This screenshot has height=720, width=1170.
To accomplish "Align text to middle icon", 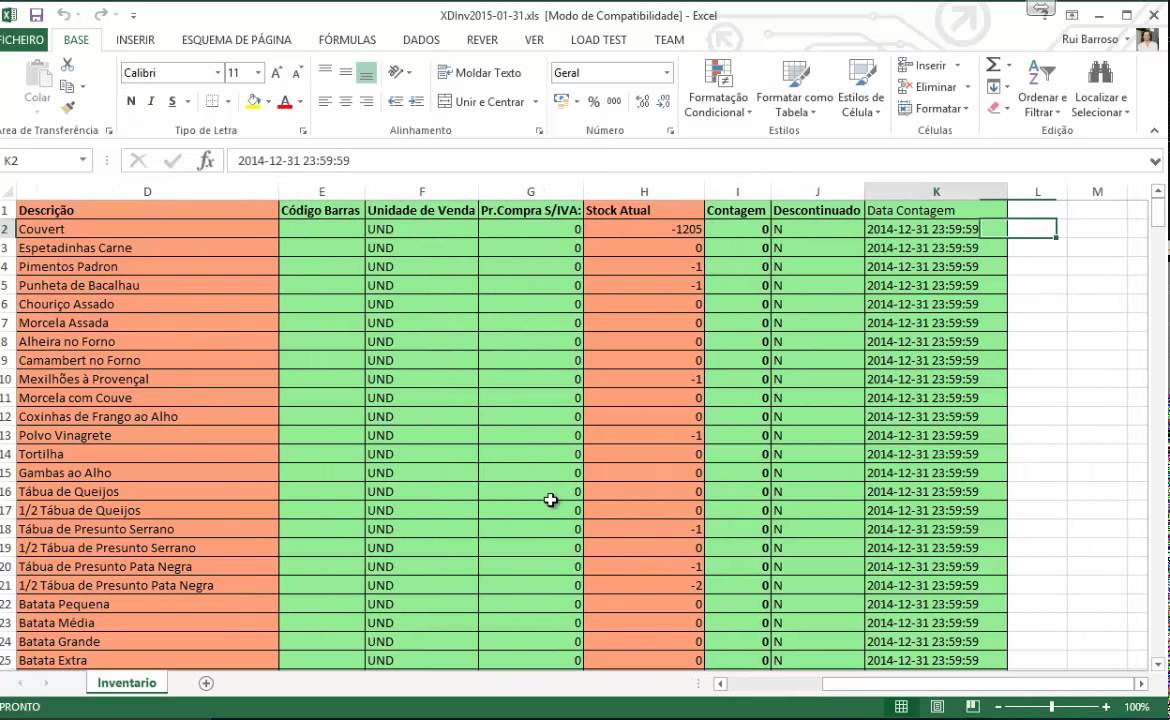I will point(345,72).
